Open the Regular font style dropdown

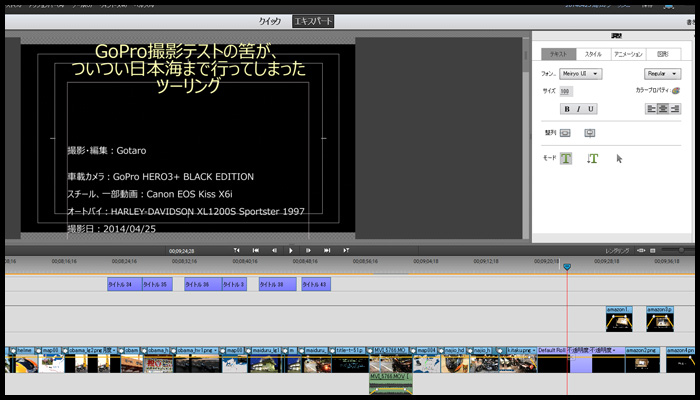point(662,74)
